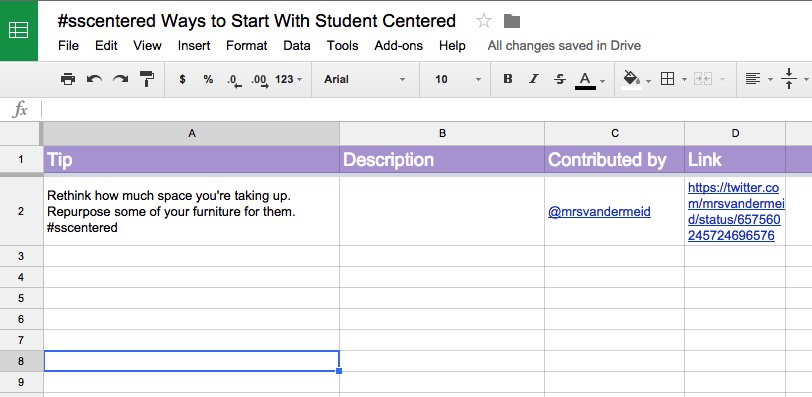Viewport: 812px width, 397px height.
Task: Open the Insert menu
Action: pyautogui.click(x=194, y=46)
